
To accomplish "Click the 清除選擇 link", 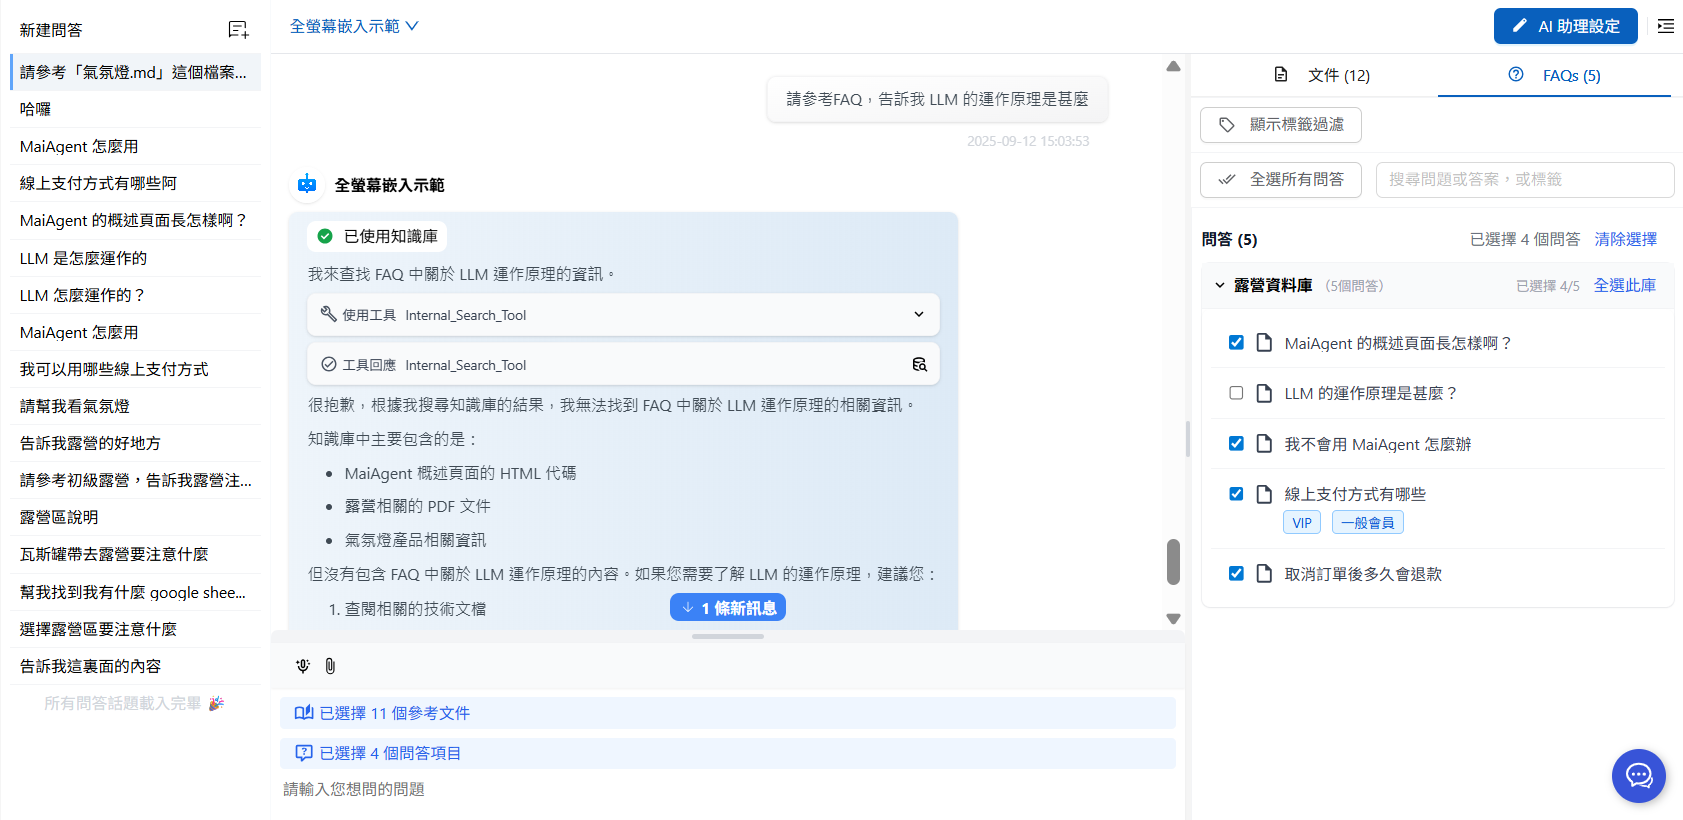I will coord(1625,239).
